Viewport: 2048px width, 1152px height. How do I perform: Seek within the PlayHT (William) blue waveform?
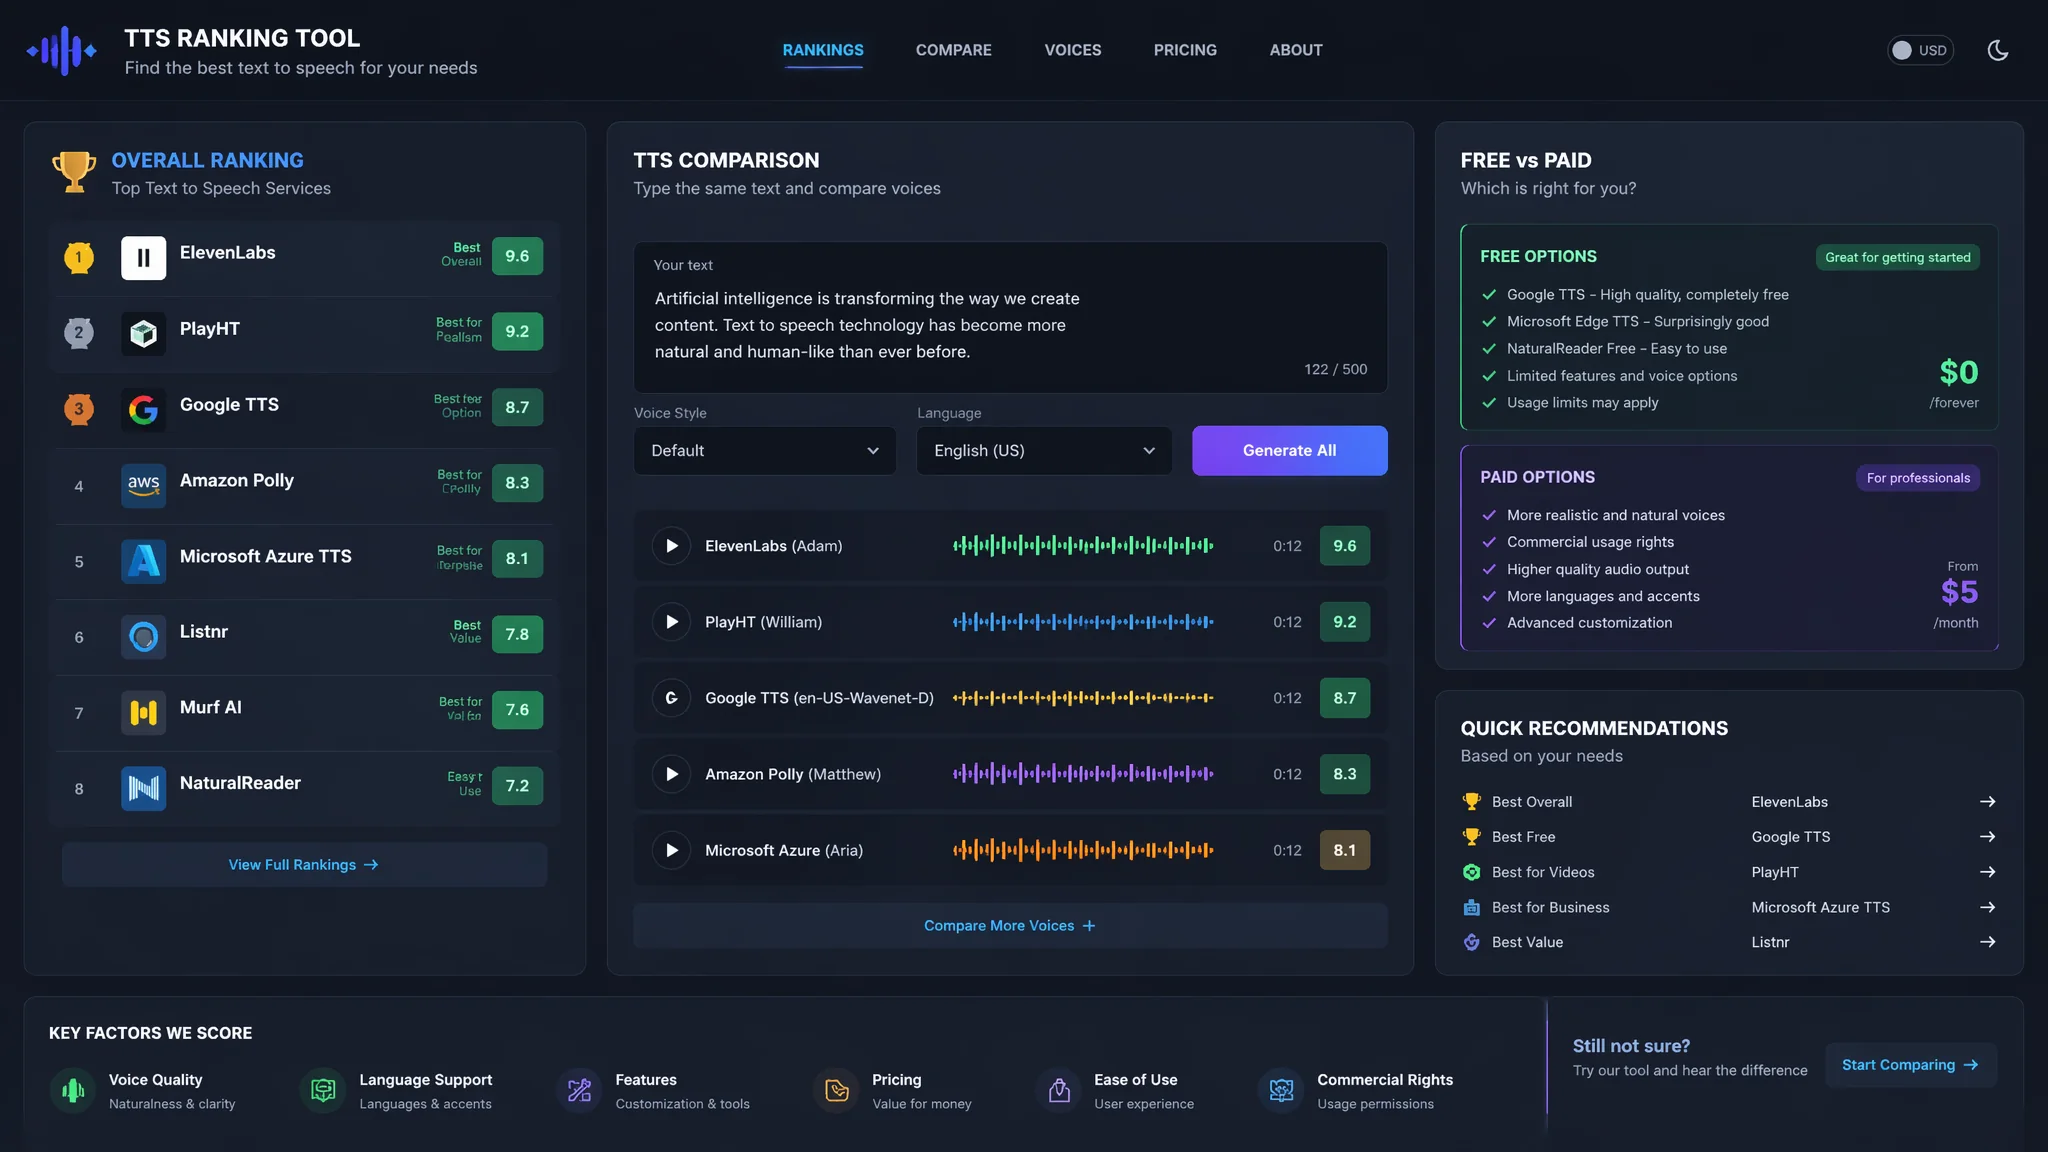pyautogui.click(x=1083, y=622)
